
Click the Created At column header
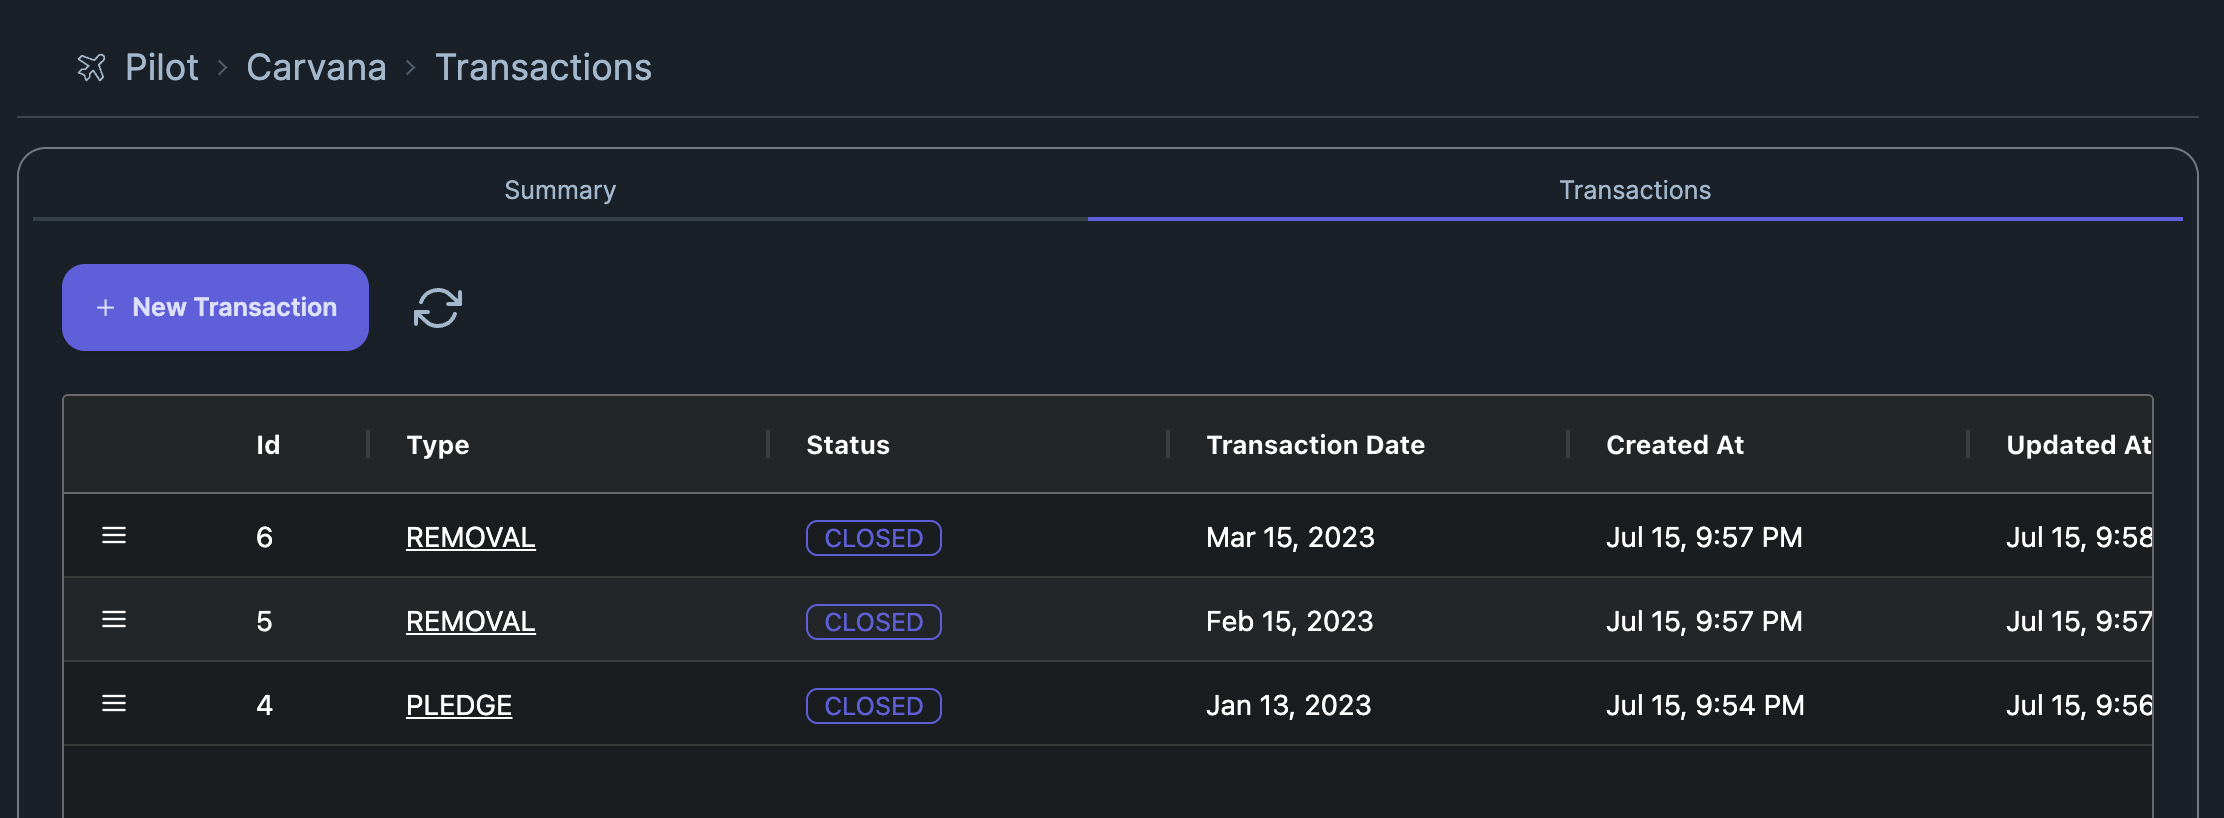click(x=1674, y=445)
